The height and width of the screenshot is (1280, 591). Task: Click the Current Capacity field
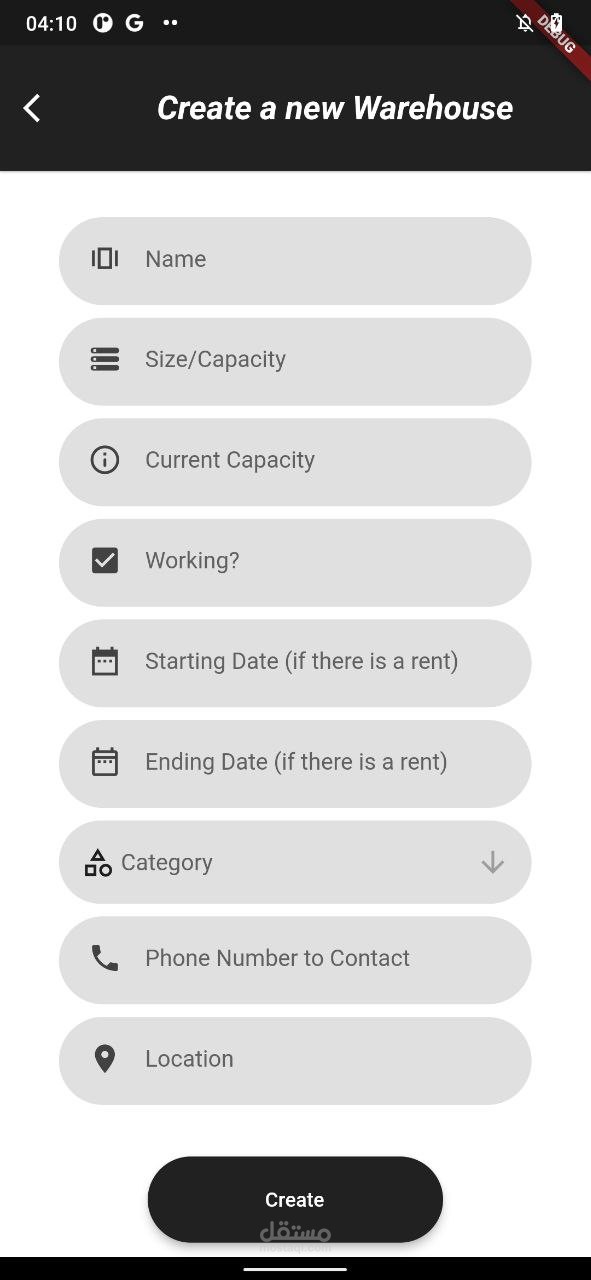click(x=295, y=462)
